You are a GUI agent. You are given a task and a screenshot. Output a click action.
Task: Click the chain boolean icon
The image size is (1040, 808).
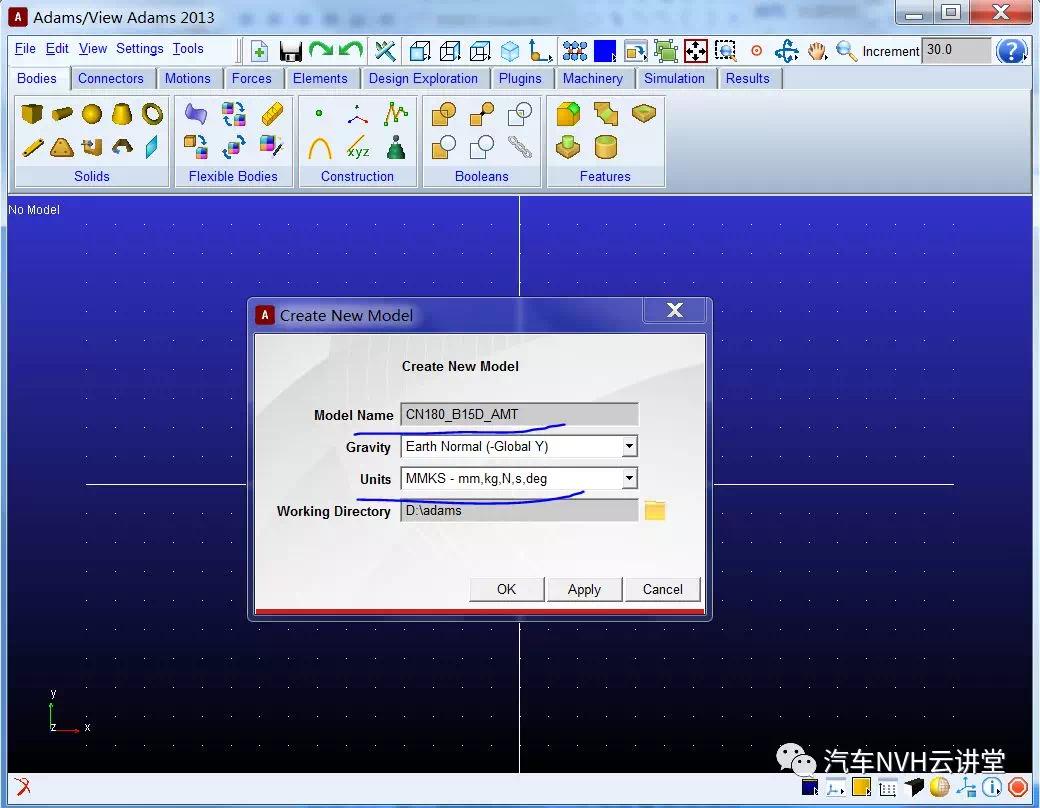click(519, 147)
